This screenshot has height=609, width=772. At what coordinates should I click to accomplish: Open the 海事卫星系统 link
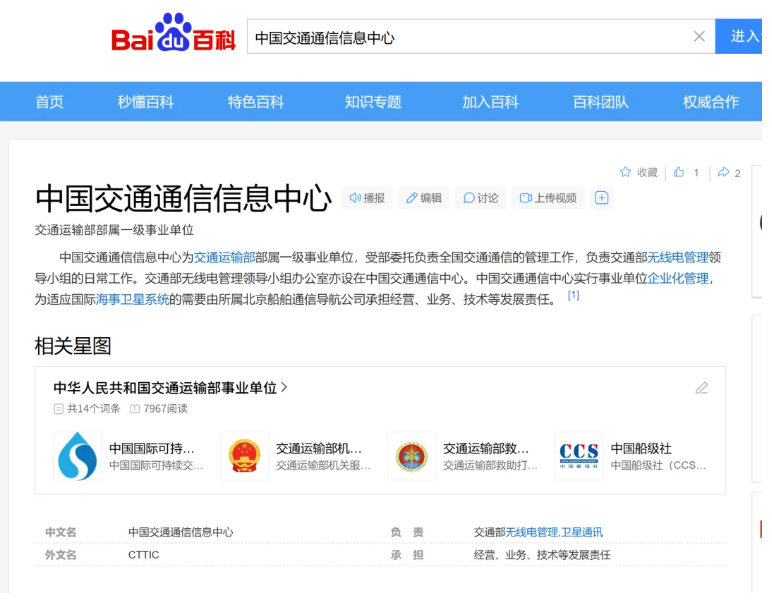tap(132, 299)
